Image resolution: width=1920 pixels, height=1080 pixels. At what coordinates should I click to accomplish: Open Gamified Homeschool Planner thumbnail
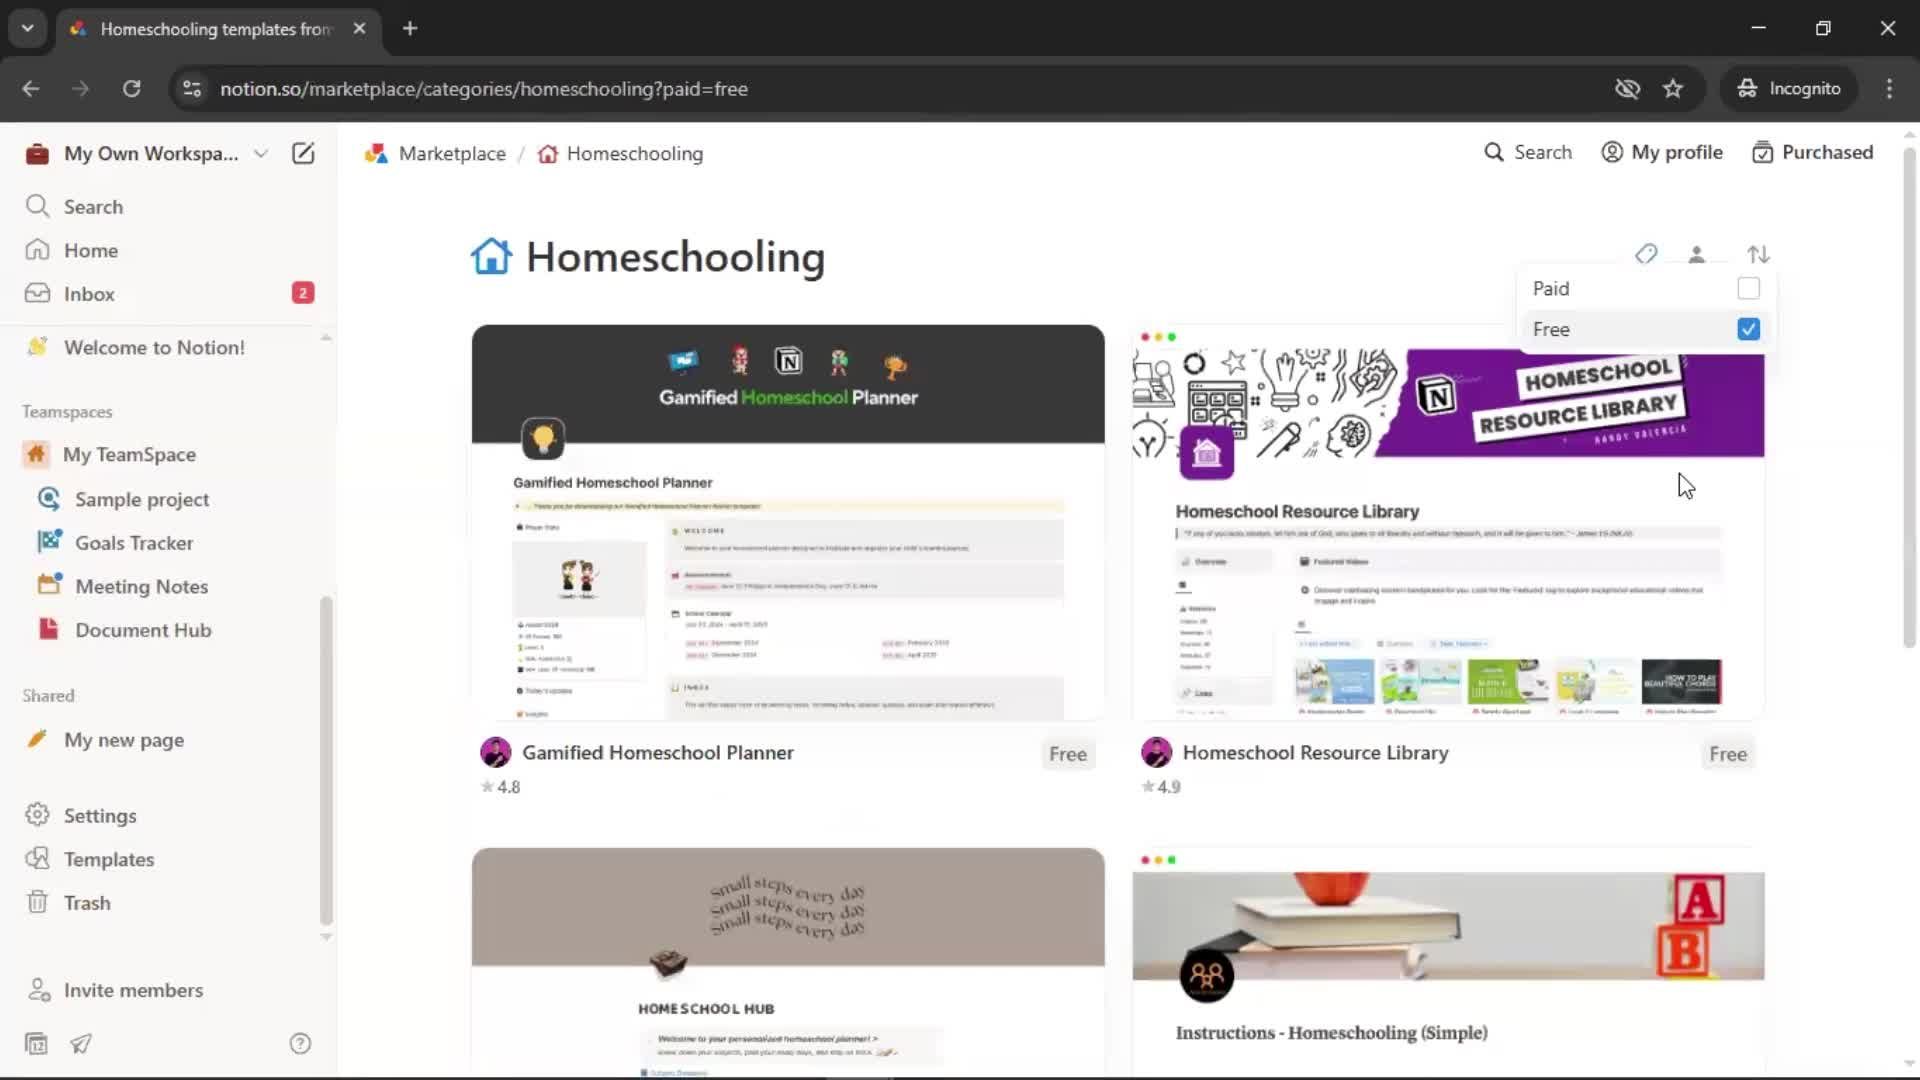coord(788,522)
